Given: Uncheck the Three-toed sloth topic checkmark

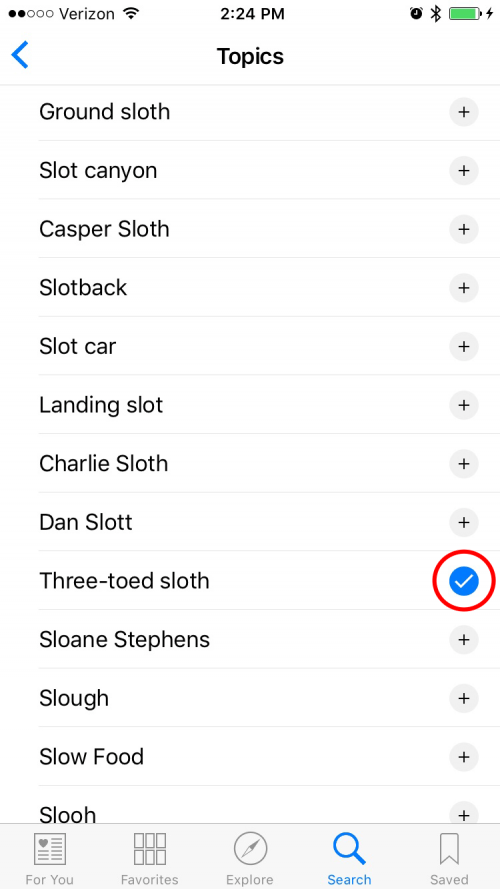Looking at the screenshot, I should [x=464, y=581].
